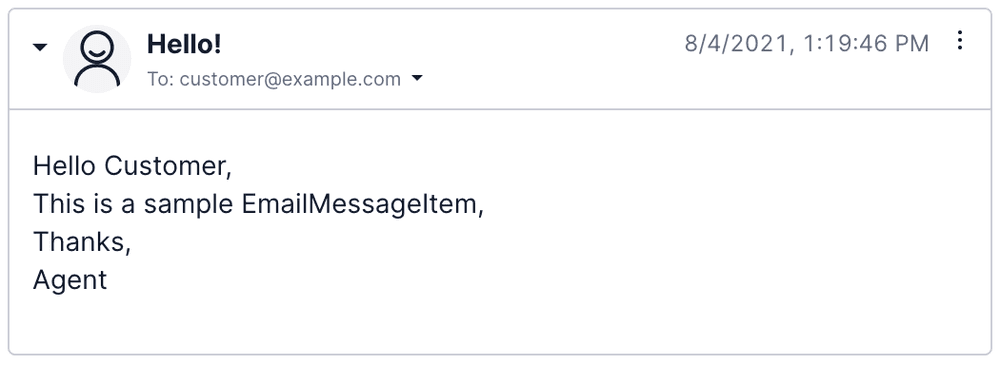Image resolution: width=1000 pixels, height=365 pixels.
Task: Click the "Thanks," line
Action: [82, 242]
